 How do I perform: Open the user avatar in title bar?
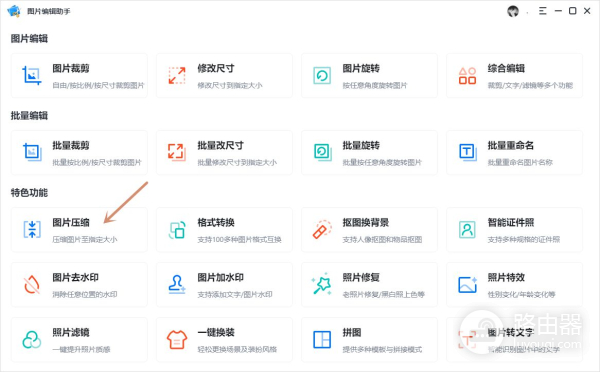tap(513, 11)
